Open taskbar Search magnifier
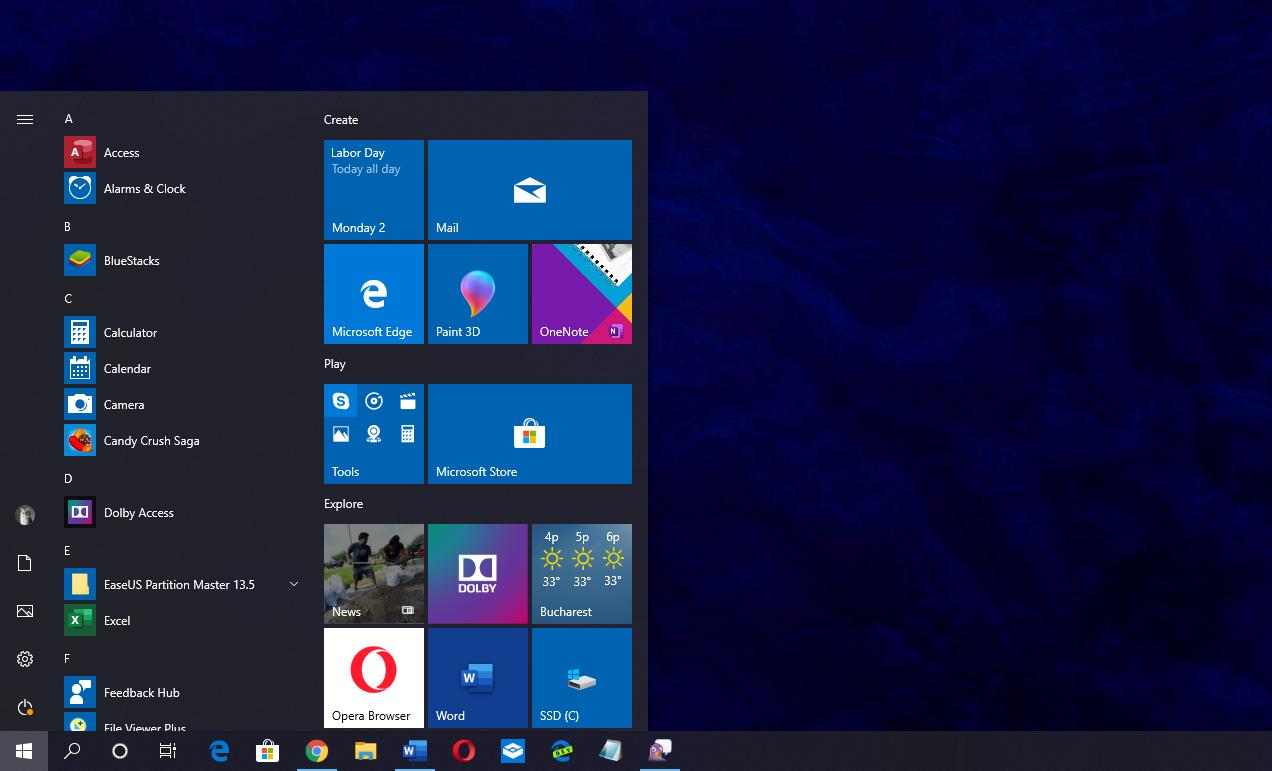The image size is (1272, 771). click(x=72, y=751)
